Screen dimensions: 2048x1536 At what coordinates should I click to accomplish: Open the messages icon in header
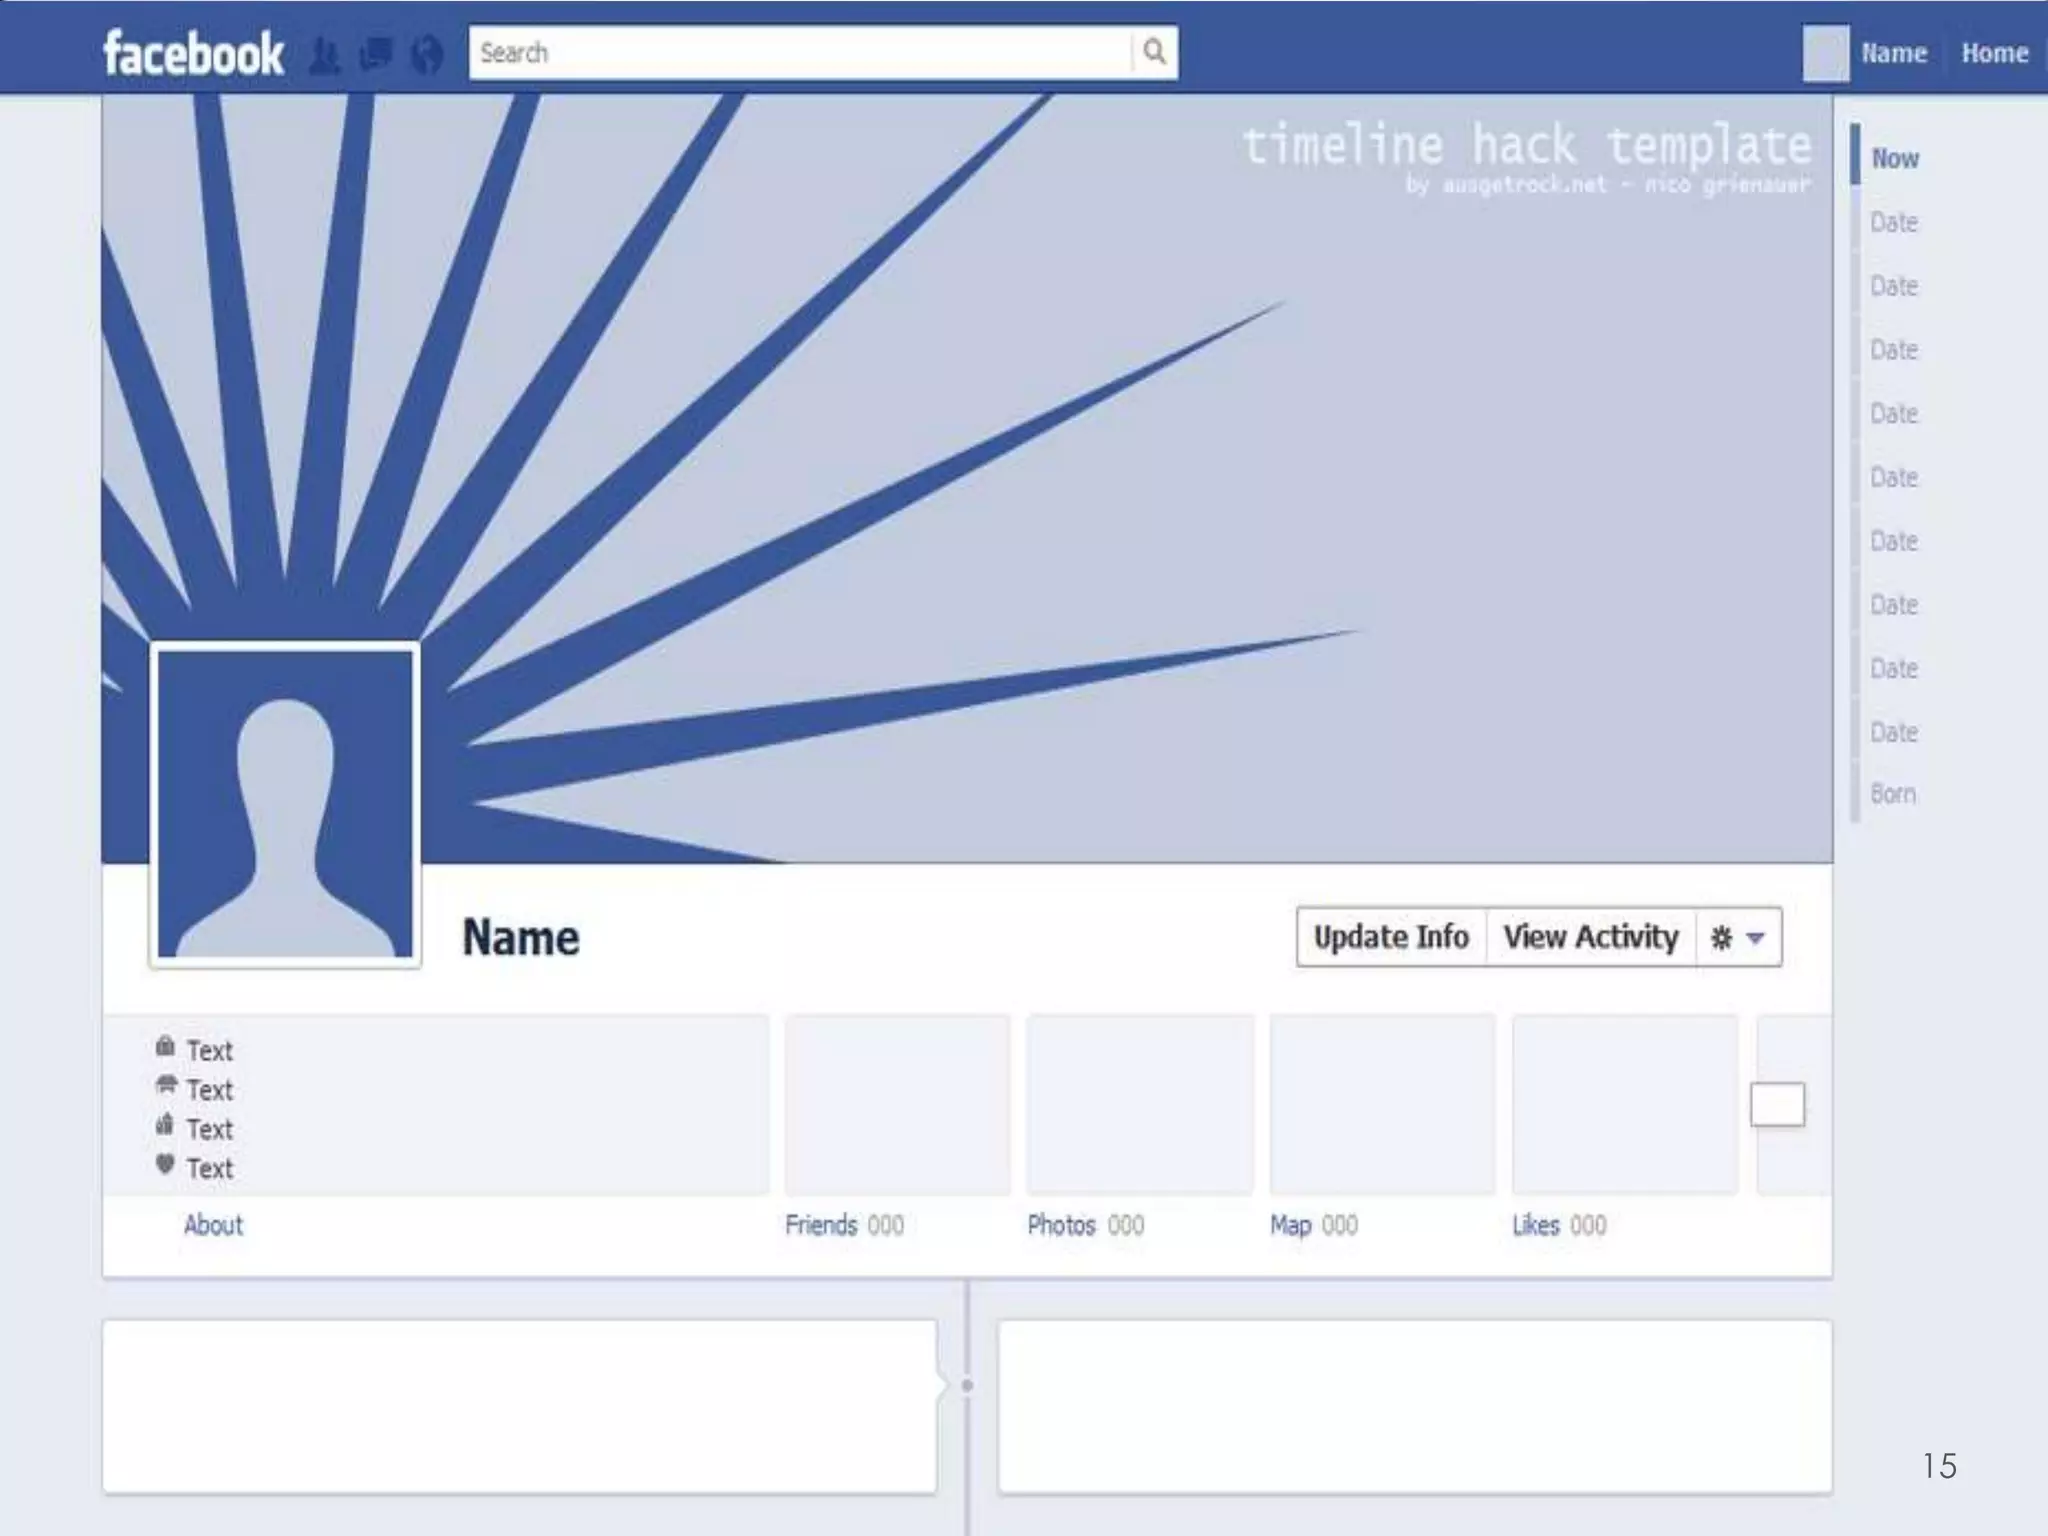pyautogui.click(x=375, y=54)
